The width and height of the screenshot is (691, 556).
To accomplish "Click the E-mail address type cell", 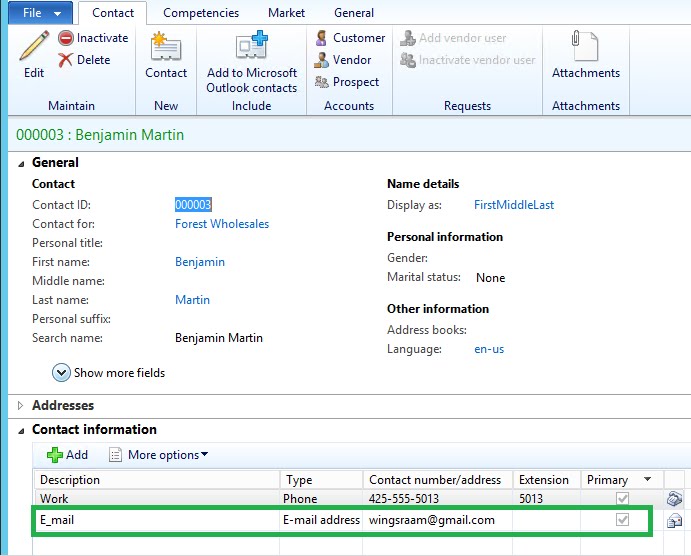I will (321, 520).
